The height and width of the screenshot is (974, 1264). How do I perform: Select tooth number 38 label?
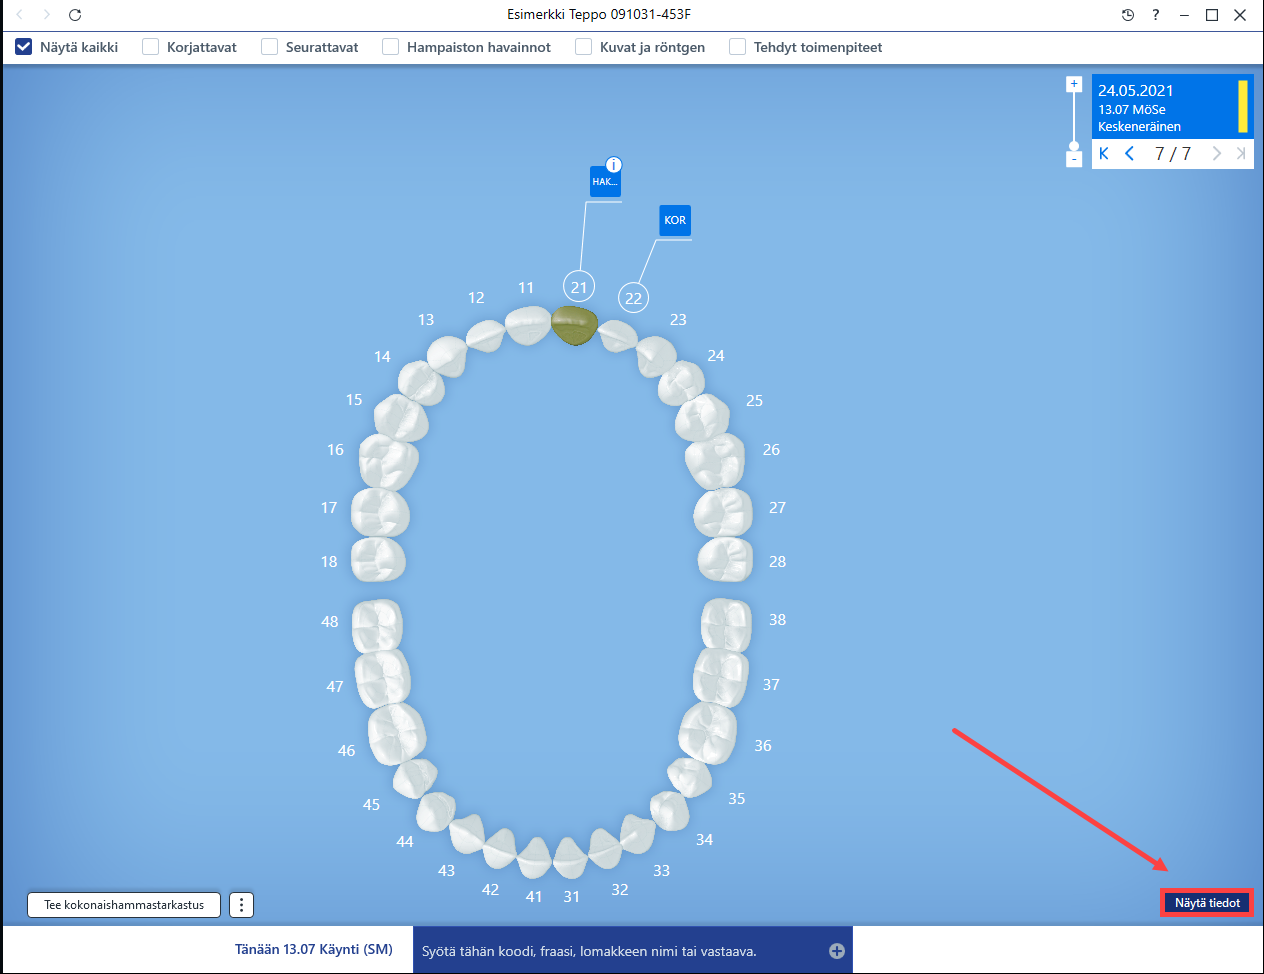pos(777,620)
